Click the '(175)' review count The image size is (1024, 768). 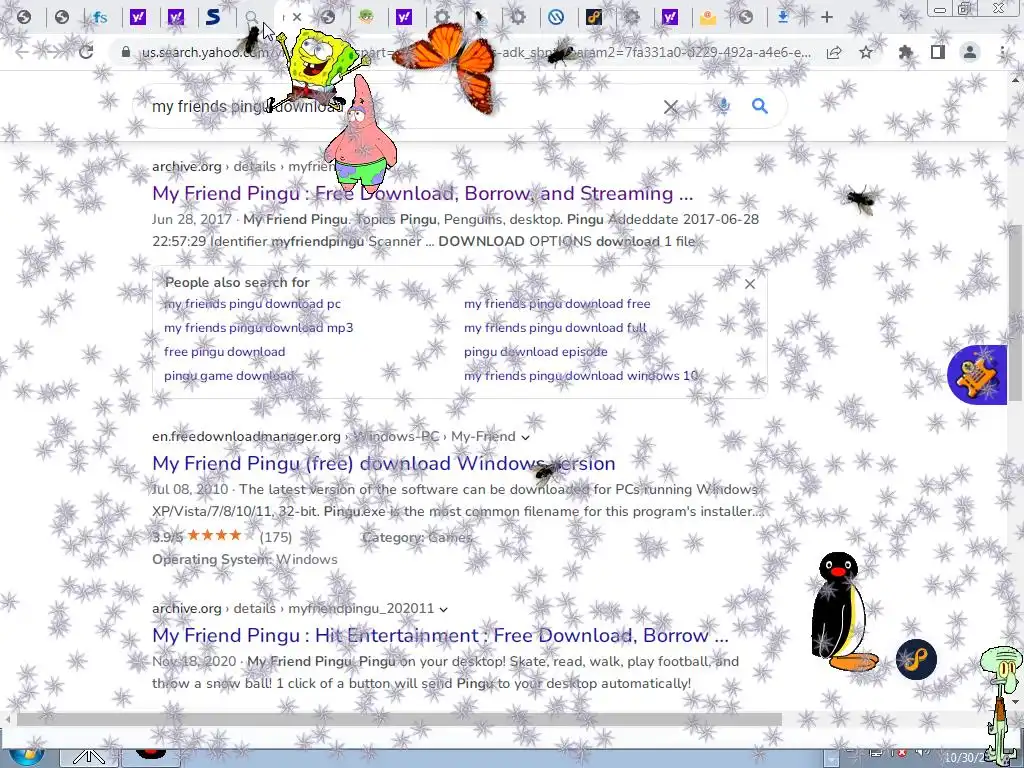[x=276, y=537]
